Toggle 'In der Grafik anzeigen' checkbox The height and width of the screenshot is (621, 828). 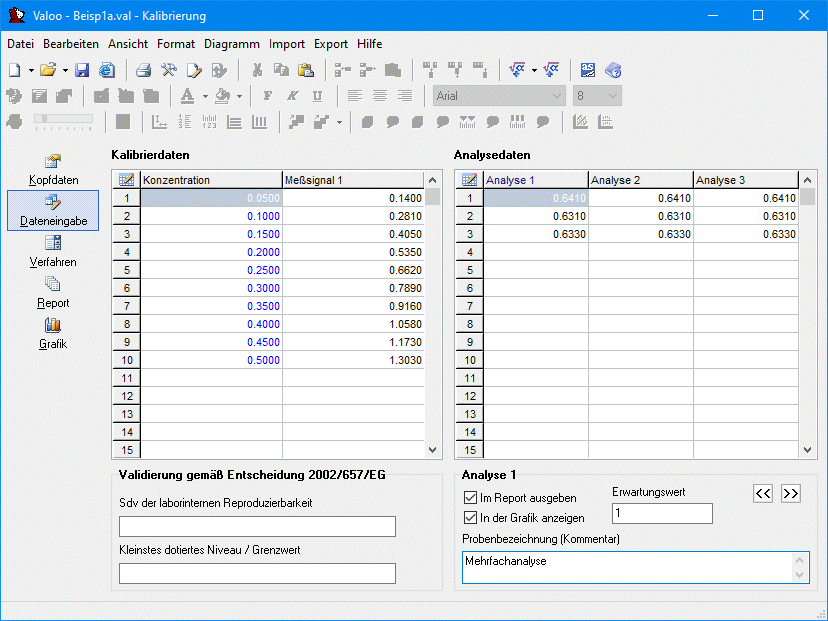click(471, 518)
